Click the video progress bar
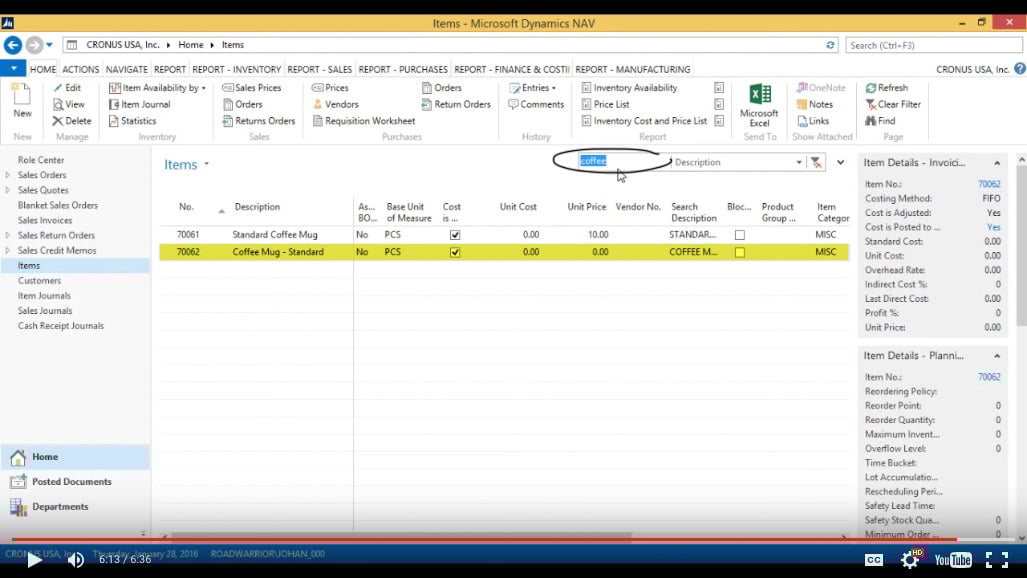The image size is (1027, 578). pos(514,539)
